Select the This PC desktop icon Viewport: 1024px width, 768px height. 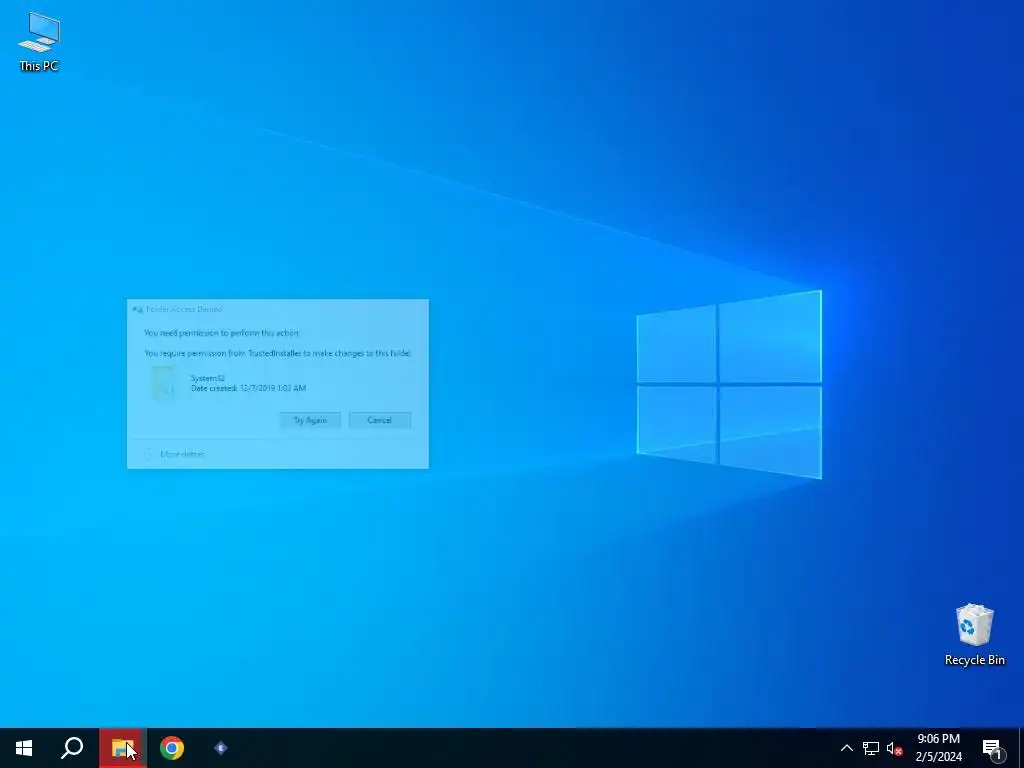click(x=39, y=42)
